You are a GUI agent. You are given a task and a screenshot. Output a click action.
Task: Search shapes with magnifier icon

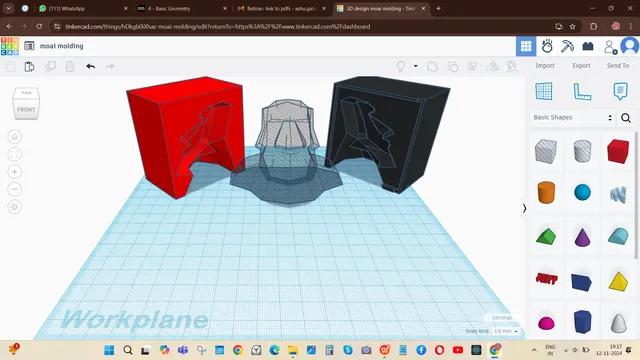point(626,118)
